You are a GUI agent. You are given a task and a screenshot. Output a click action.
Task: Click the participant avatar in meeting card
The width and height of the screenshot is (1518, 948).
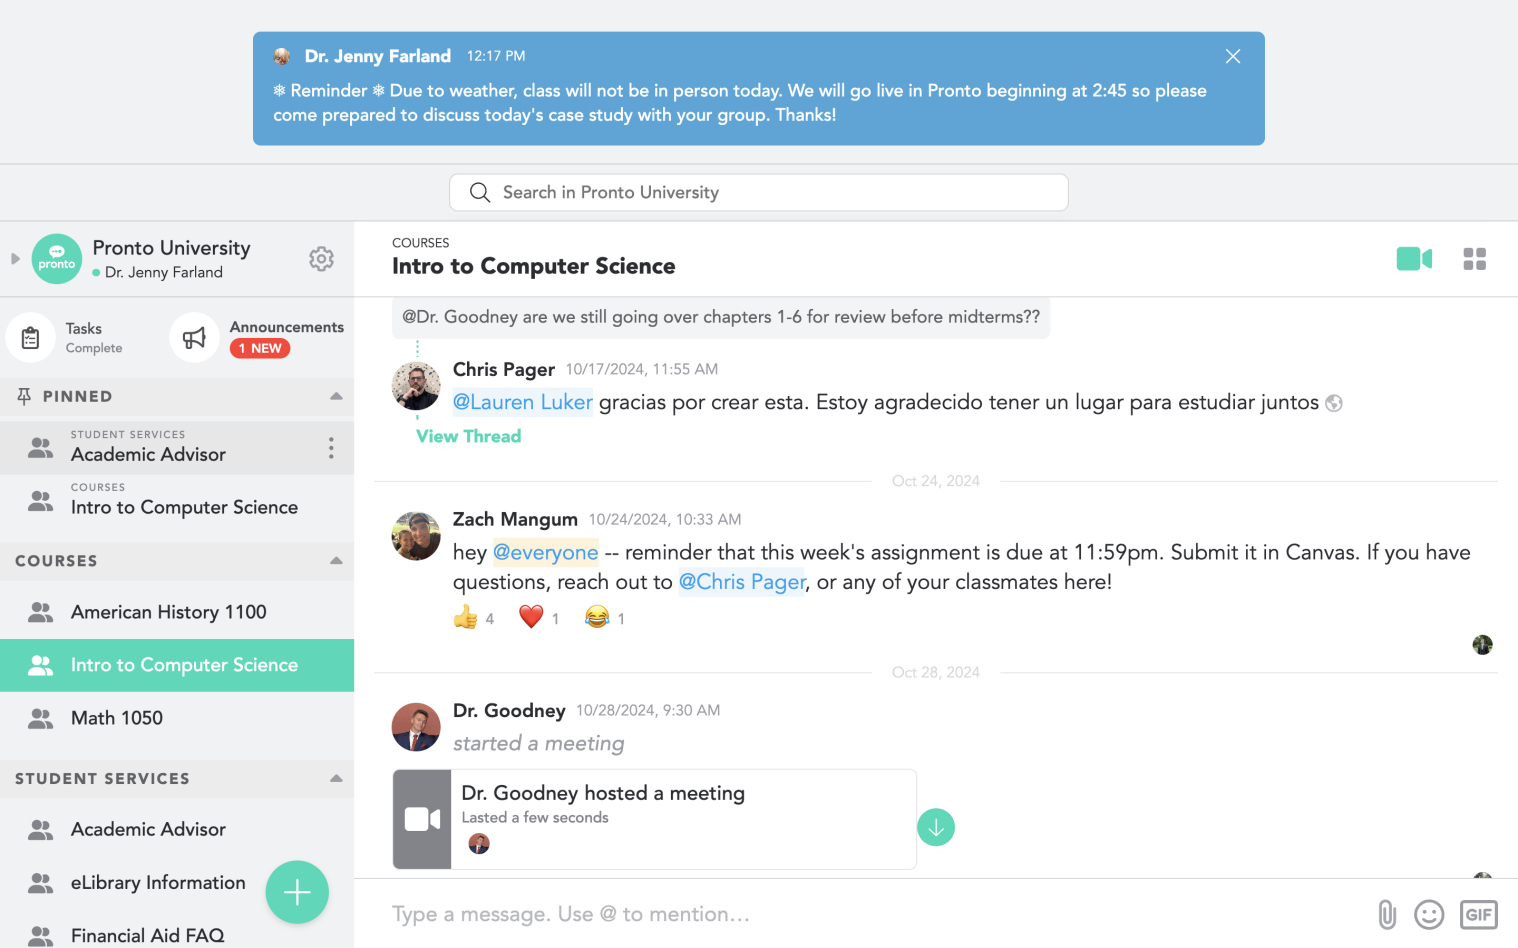[x=479, y=843]
